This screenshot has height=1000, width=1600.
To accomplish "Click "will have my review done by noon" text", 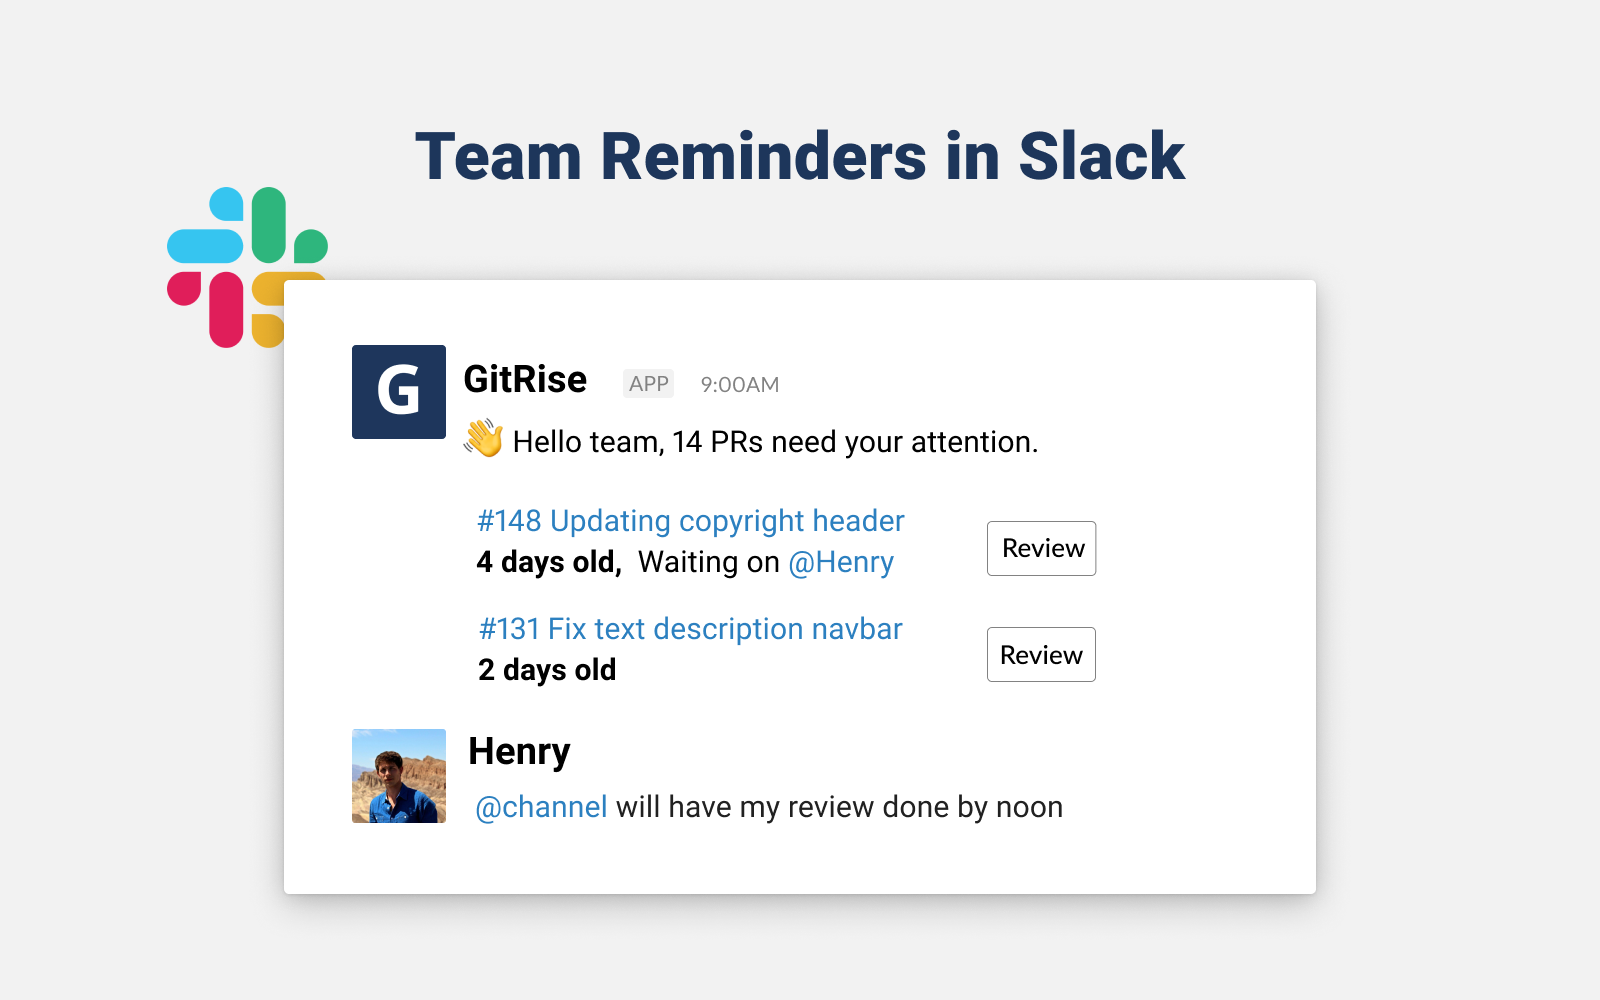I will [839, 807].
